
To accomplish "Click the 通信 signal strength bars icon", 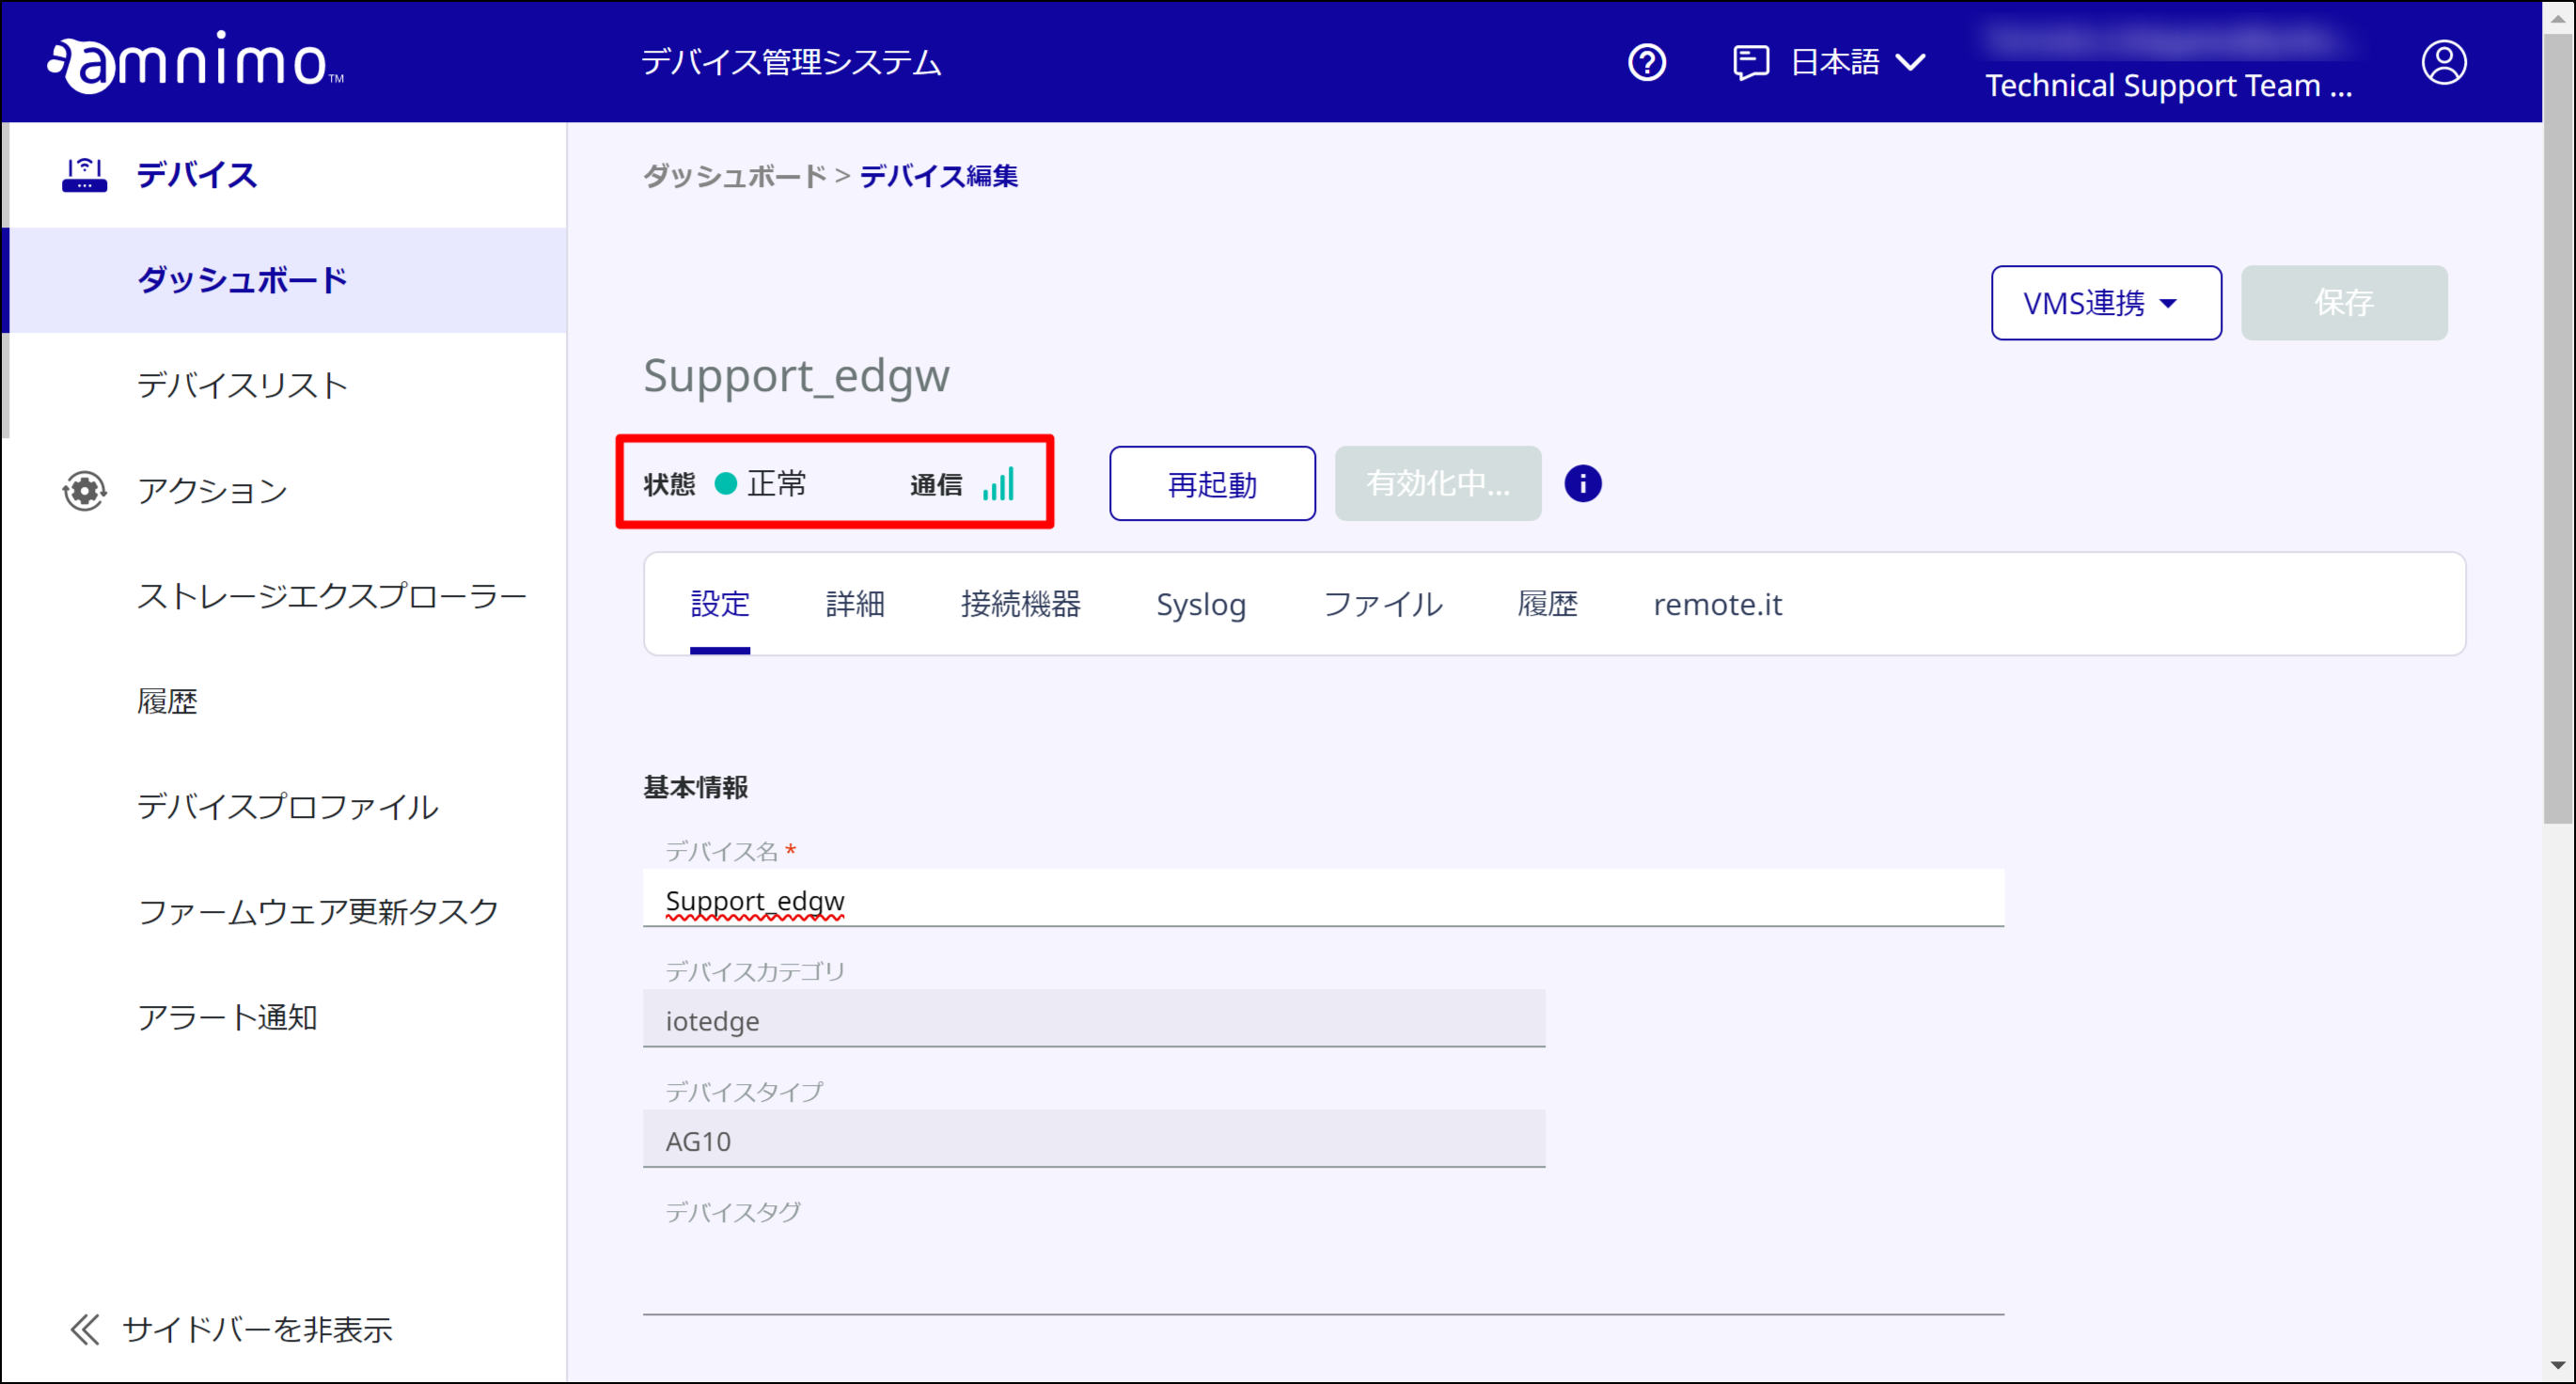I will click(x=999, y=483).
